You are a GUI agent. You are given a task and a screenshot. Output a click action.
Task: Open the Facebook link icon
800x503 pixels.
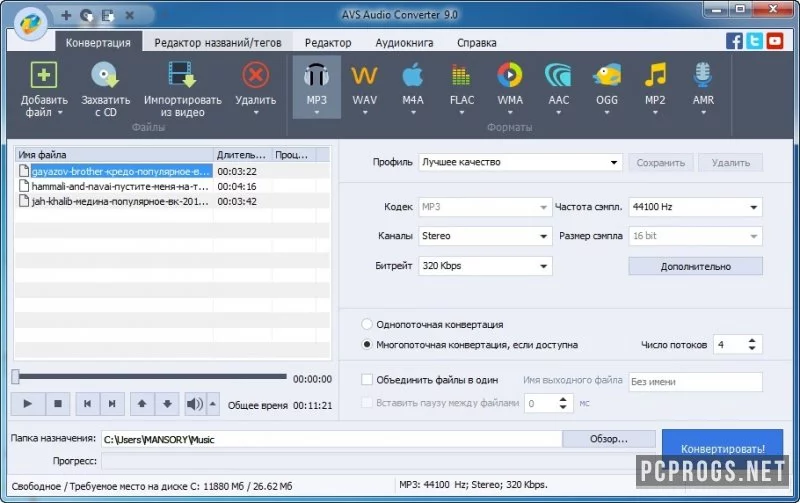click(x=734, y=41)
